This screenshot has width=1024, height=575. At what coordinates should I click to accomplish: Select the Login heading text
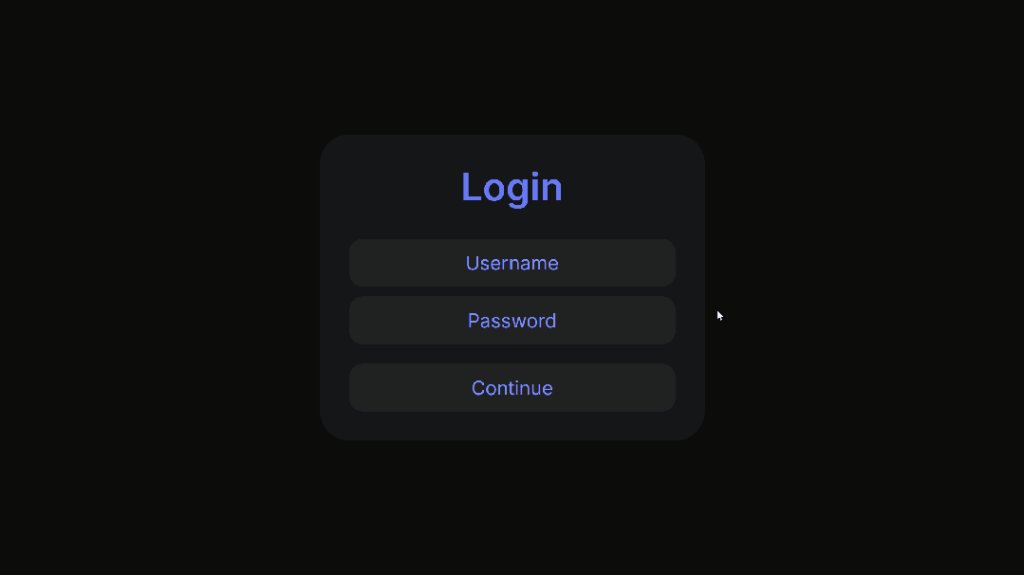[x=512, y=188]
